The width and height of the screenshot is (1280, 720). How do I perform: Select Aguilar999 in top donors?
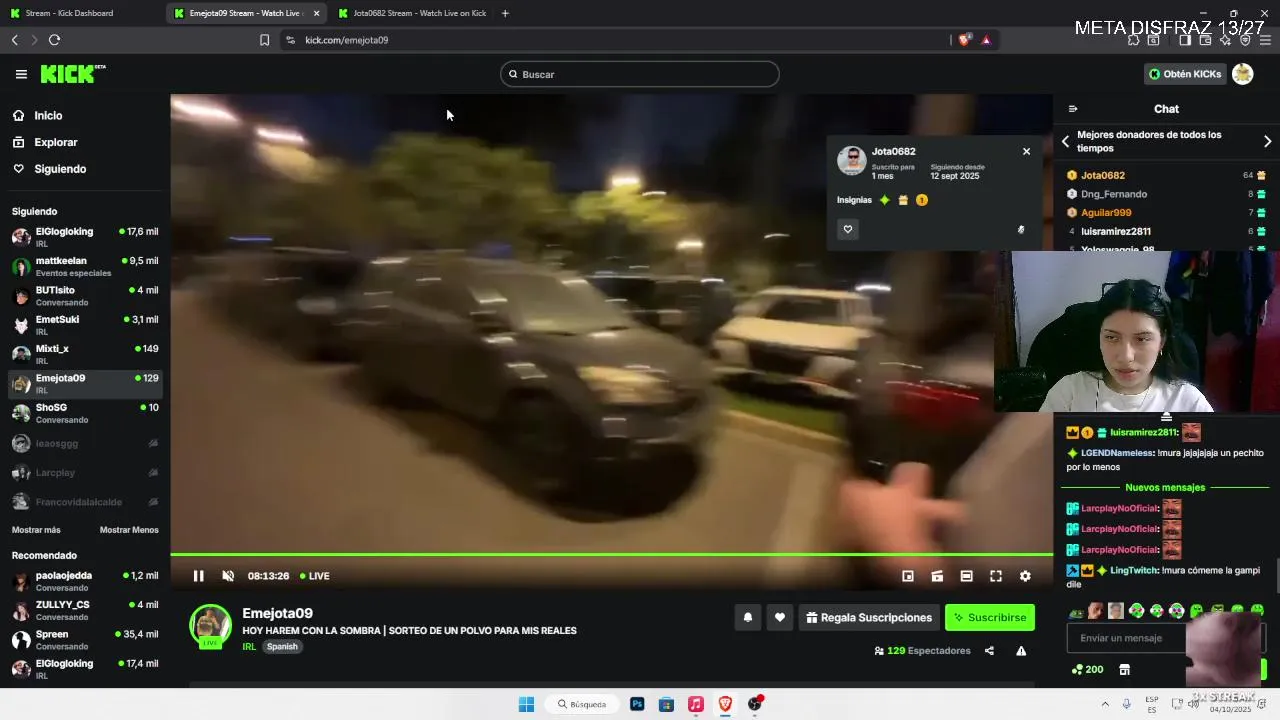(x=1106, y=212)
